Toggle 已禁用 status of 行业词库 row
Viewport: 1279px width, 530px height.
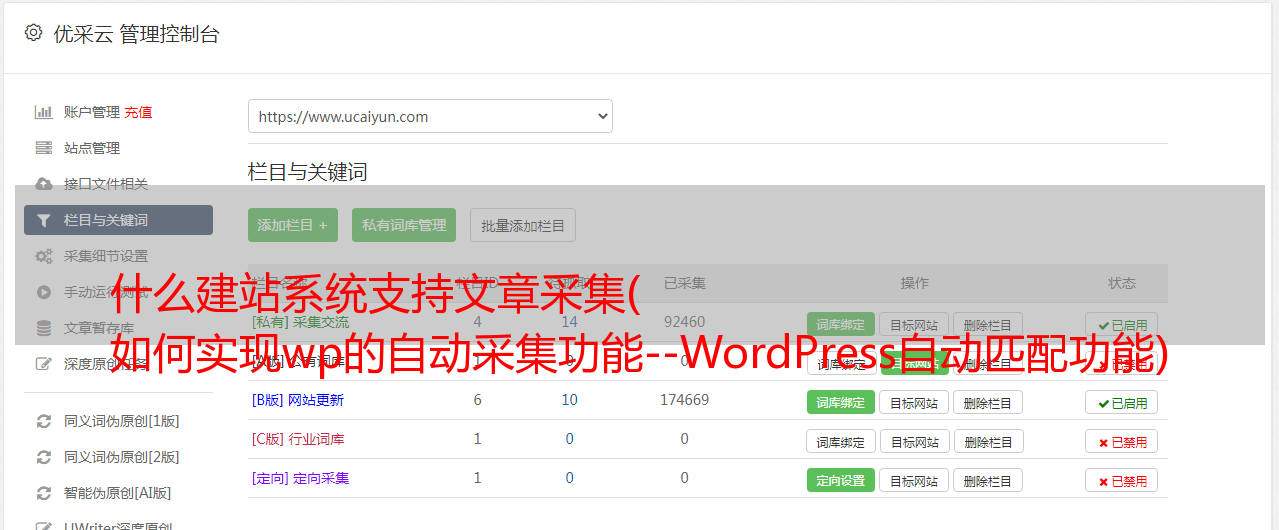pyautogui.click(x=1122, y=441)
